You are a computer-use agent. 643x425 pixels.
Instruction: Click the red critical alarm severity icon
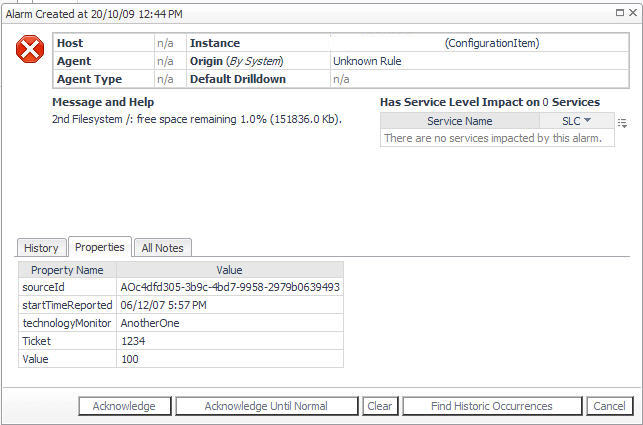tap(31, 50)
